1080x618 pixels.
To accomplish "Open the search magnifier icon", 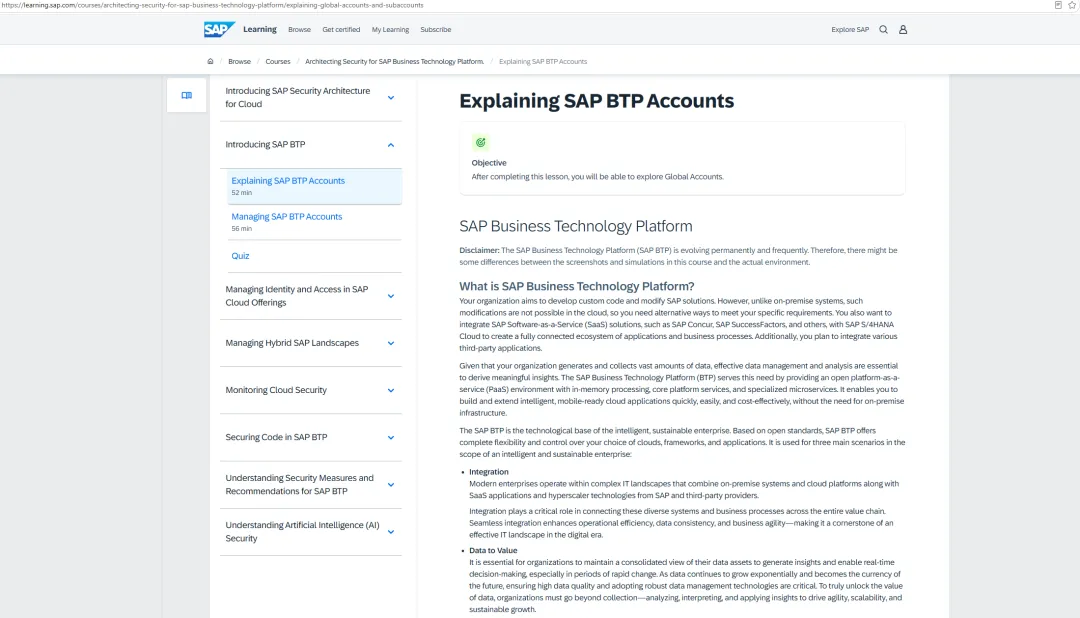I will tap(883, 30).
